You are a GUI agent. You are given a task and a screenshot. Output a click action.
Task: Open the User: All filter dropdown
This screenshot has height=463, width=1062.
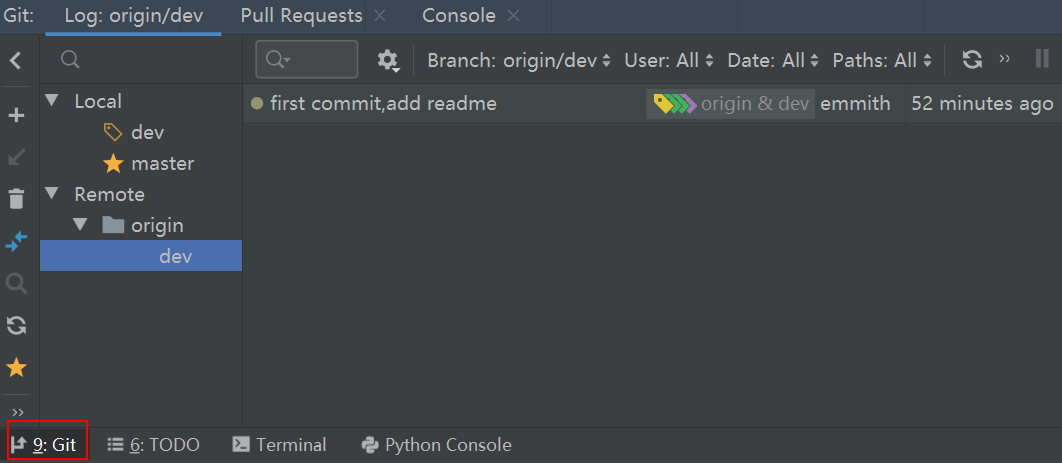click(669, 60)
